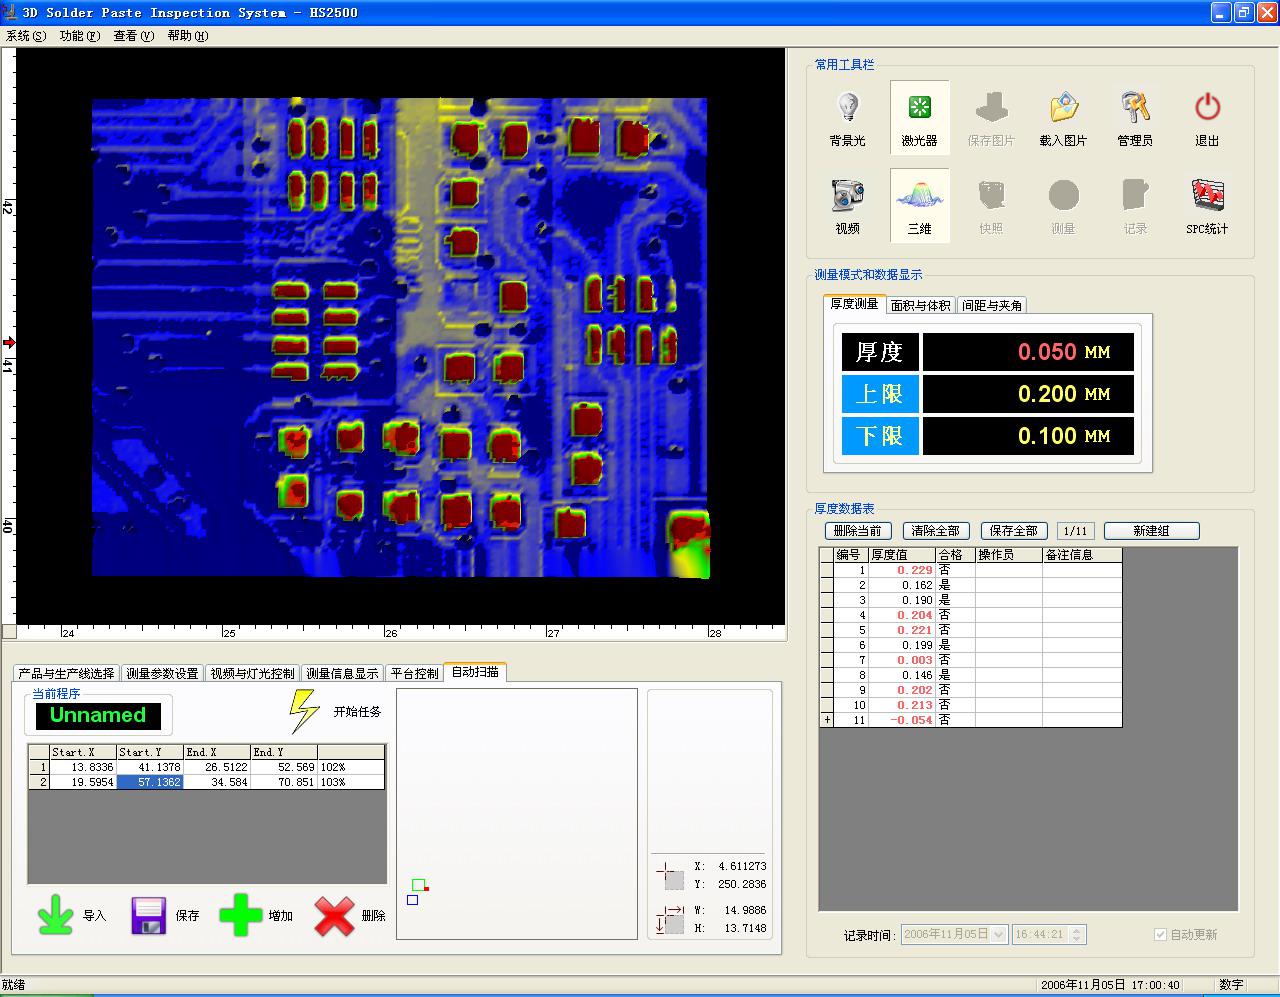Click the 退出 power exit icon
Viewport: 1280px width, 997px height.
click(1207, 108)
